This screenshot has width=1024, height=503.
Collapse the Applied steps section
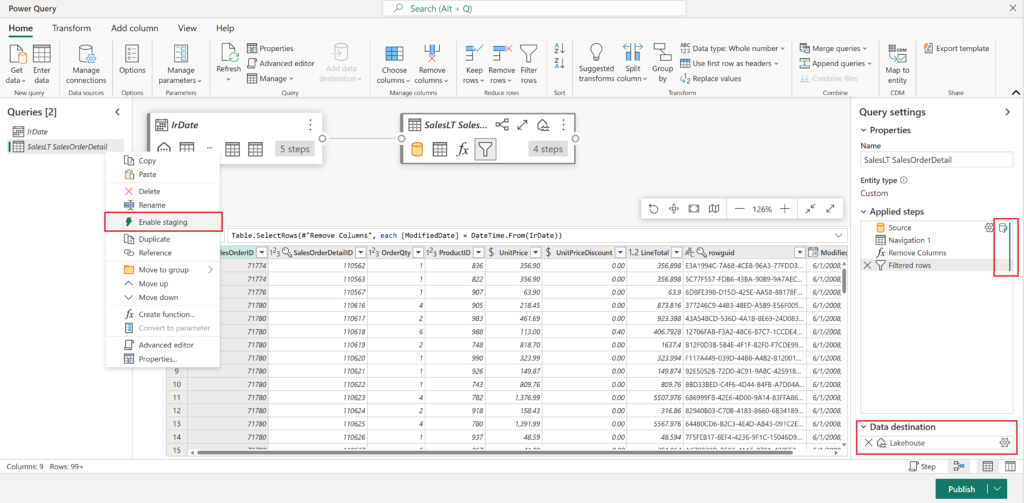pos(864,212)
